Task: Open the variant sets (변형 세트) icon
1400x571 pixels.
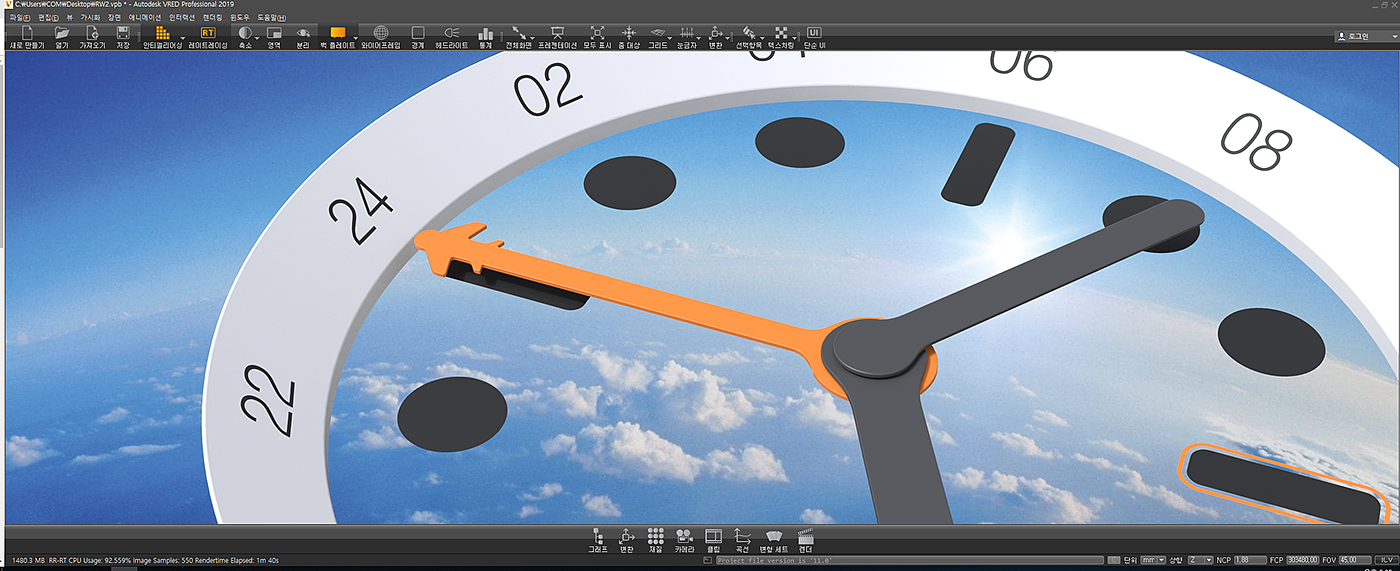Action: coord(775,537)
